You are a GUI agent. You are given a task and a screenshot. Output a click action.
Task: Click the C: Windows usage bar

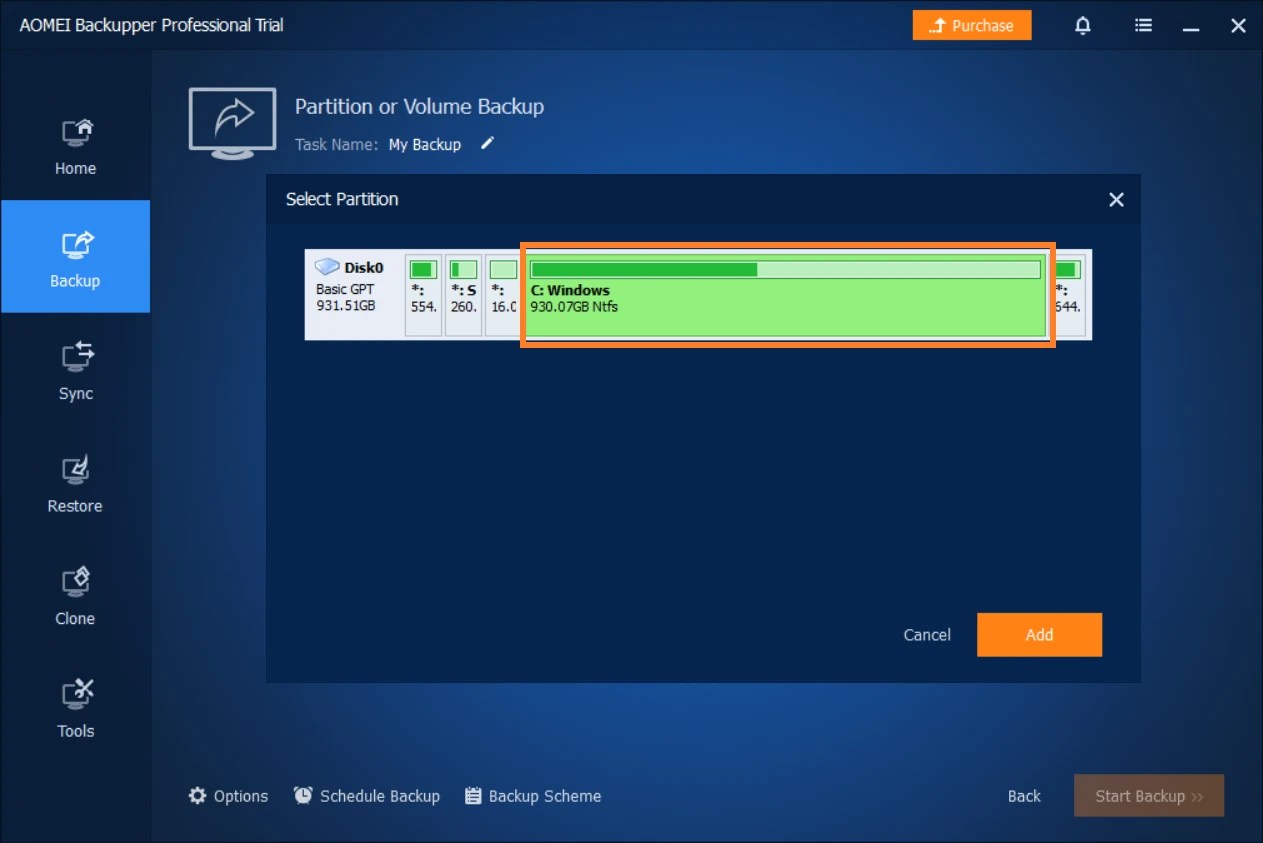[785, 269]
